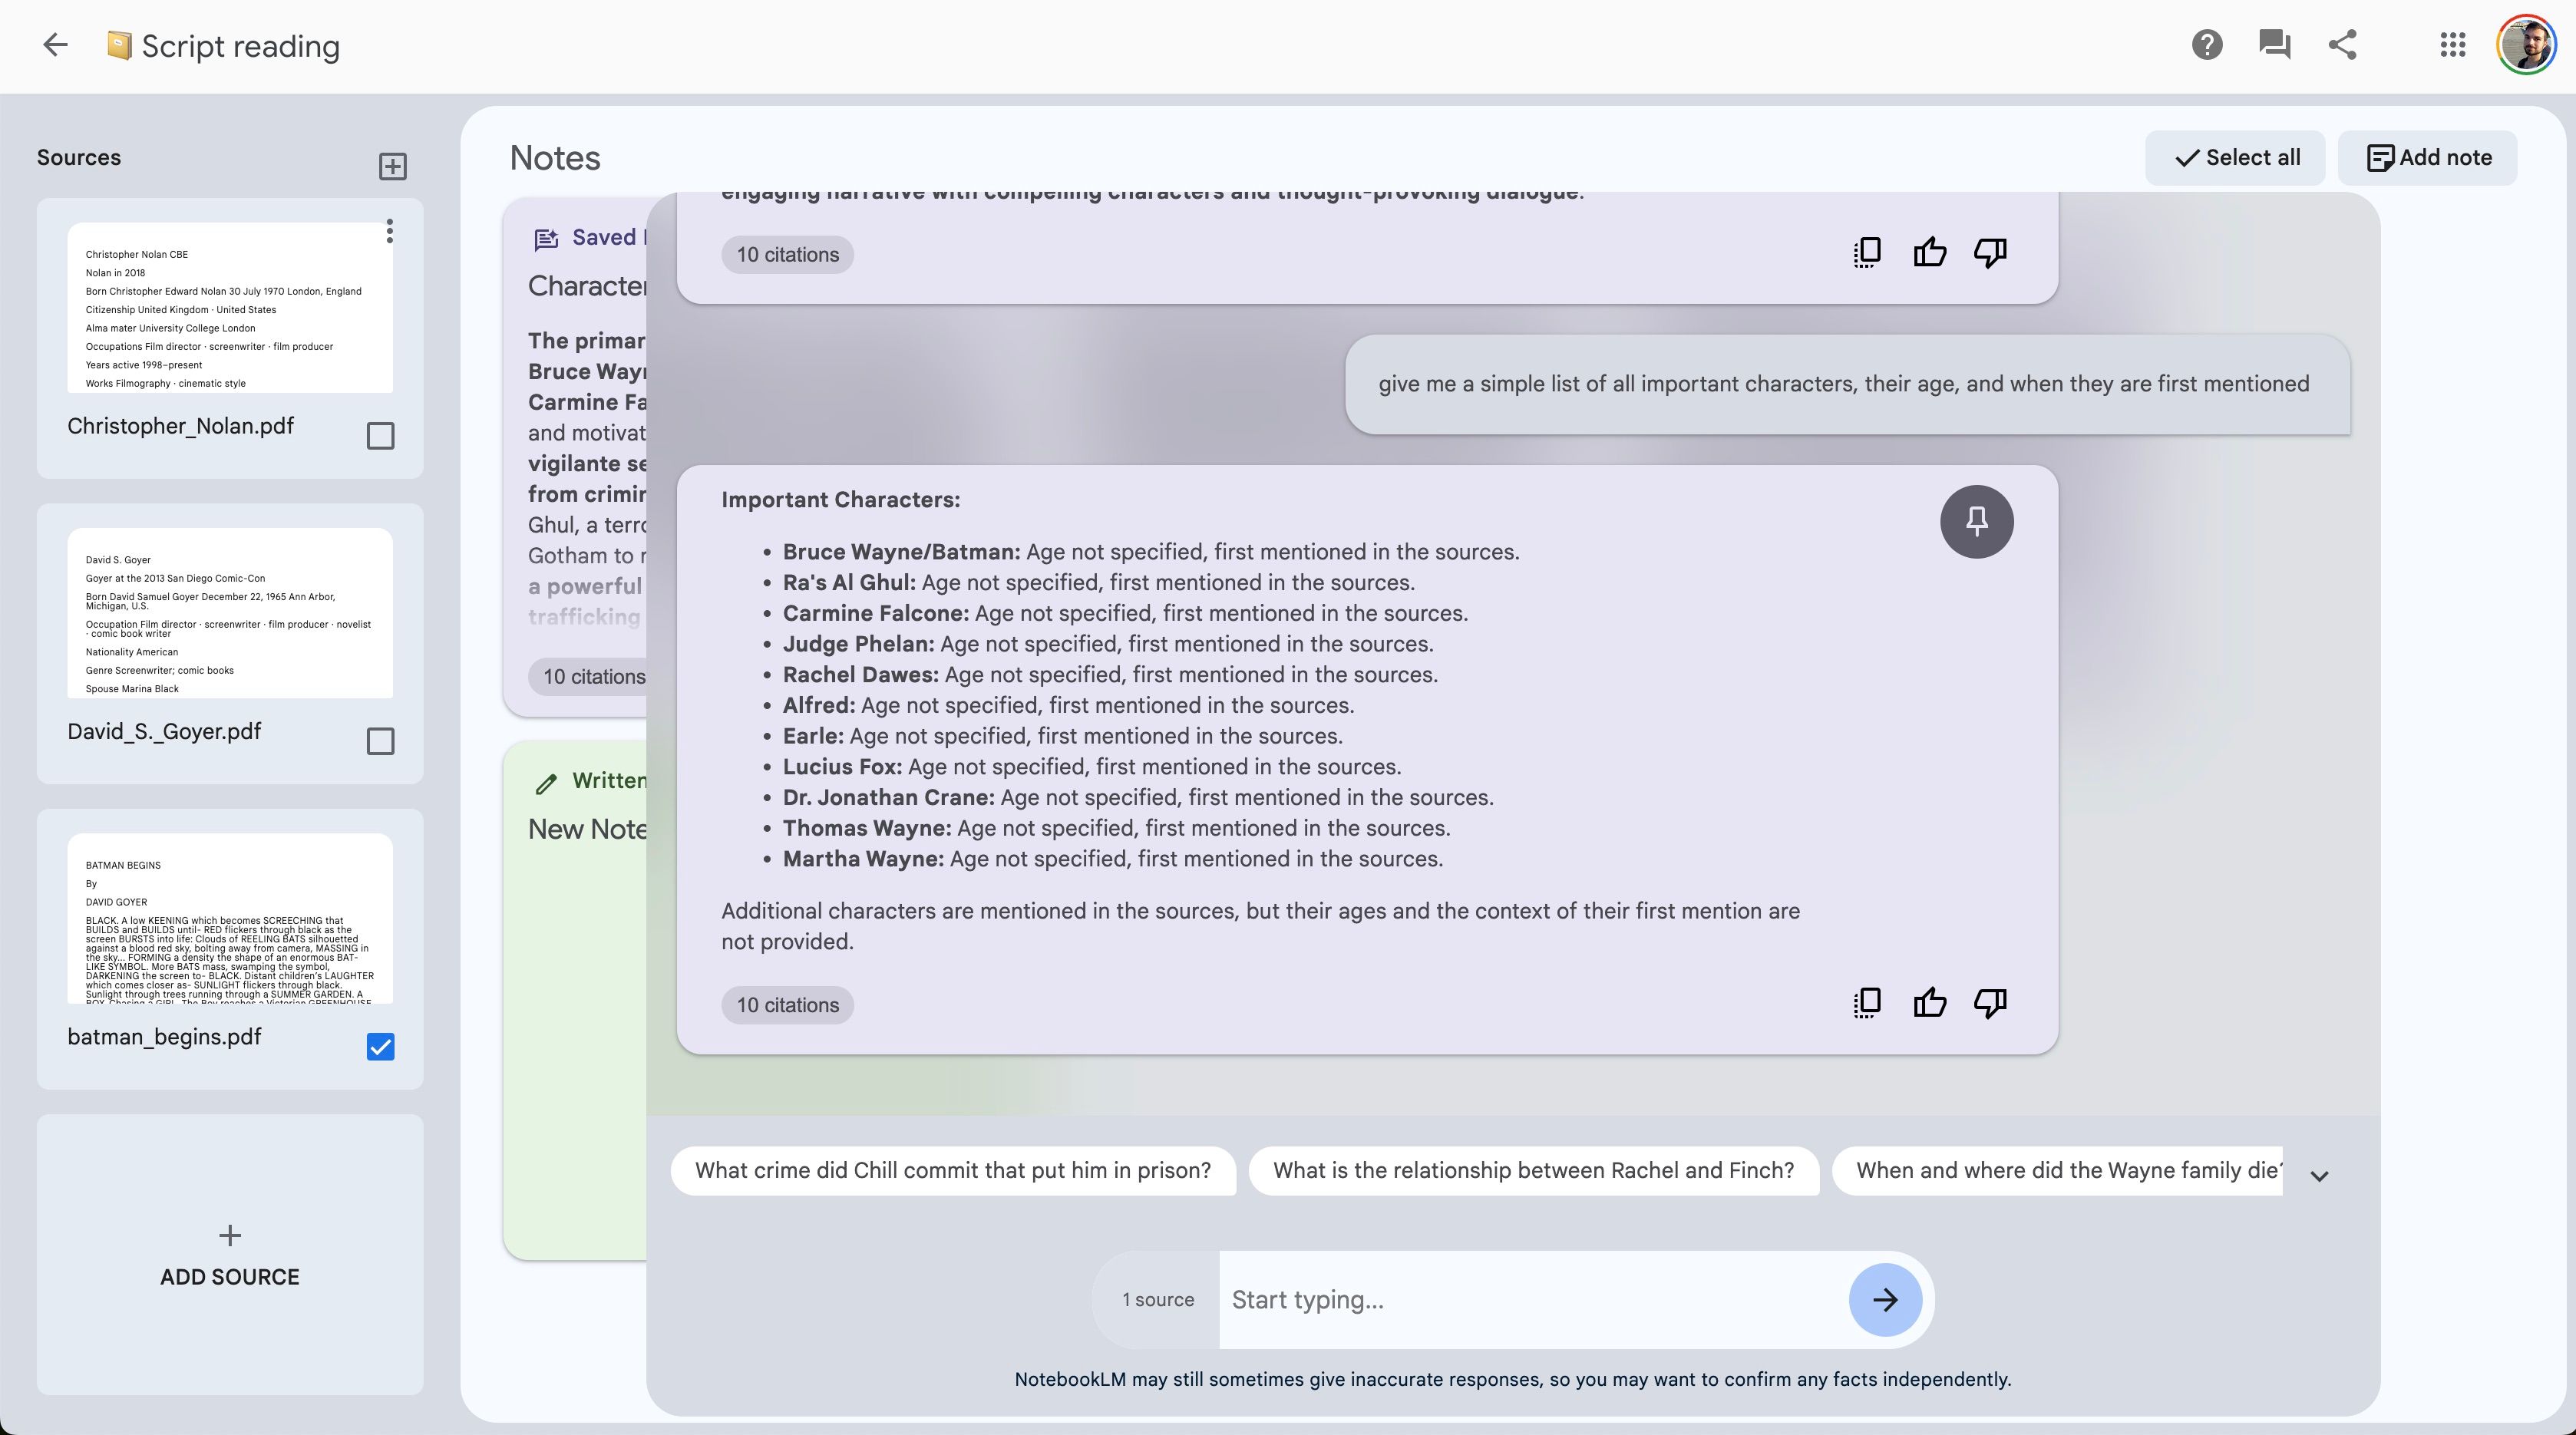Click the add source plus icon beside Sources

[x=393, y=166]
